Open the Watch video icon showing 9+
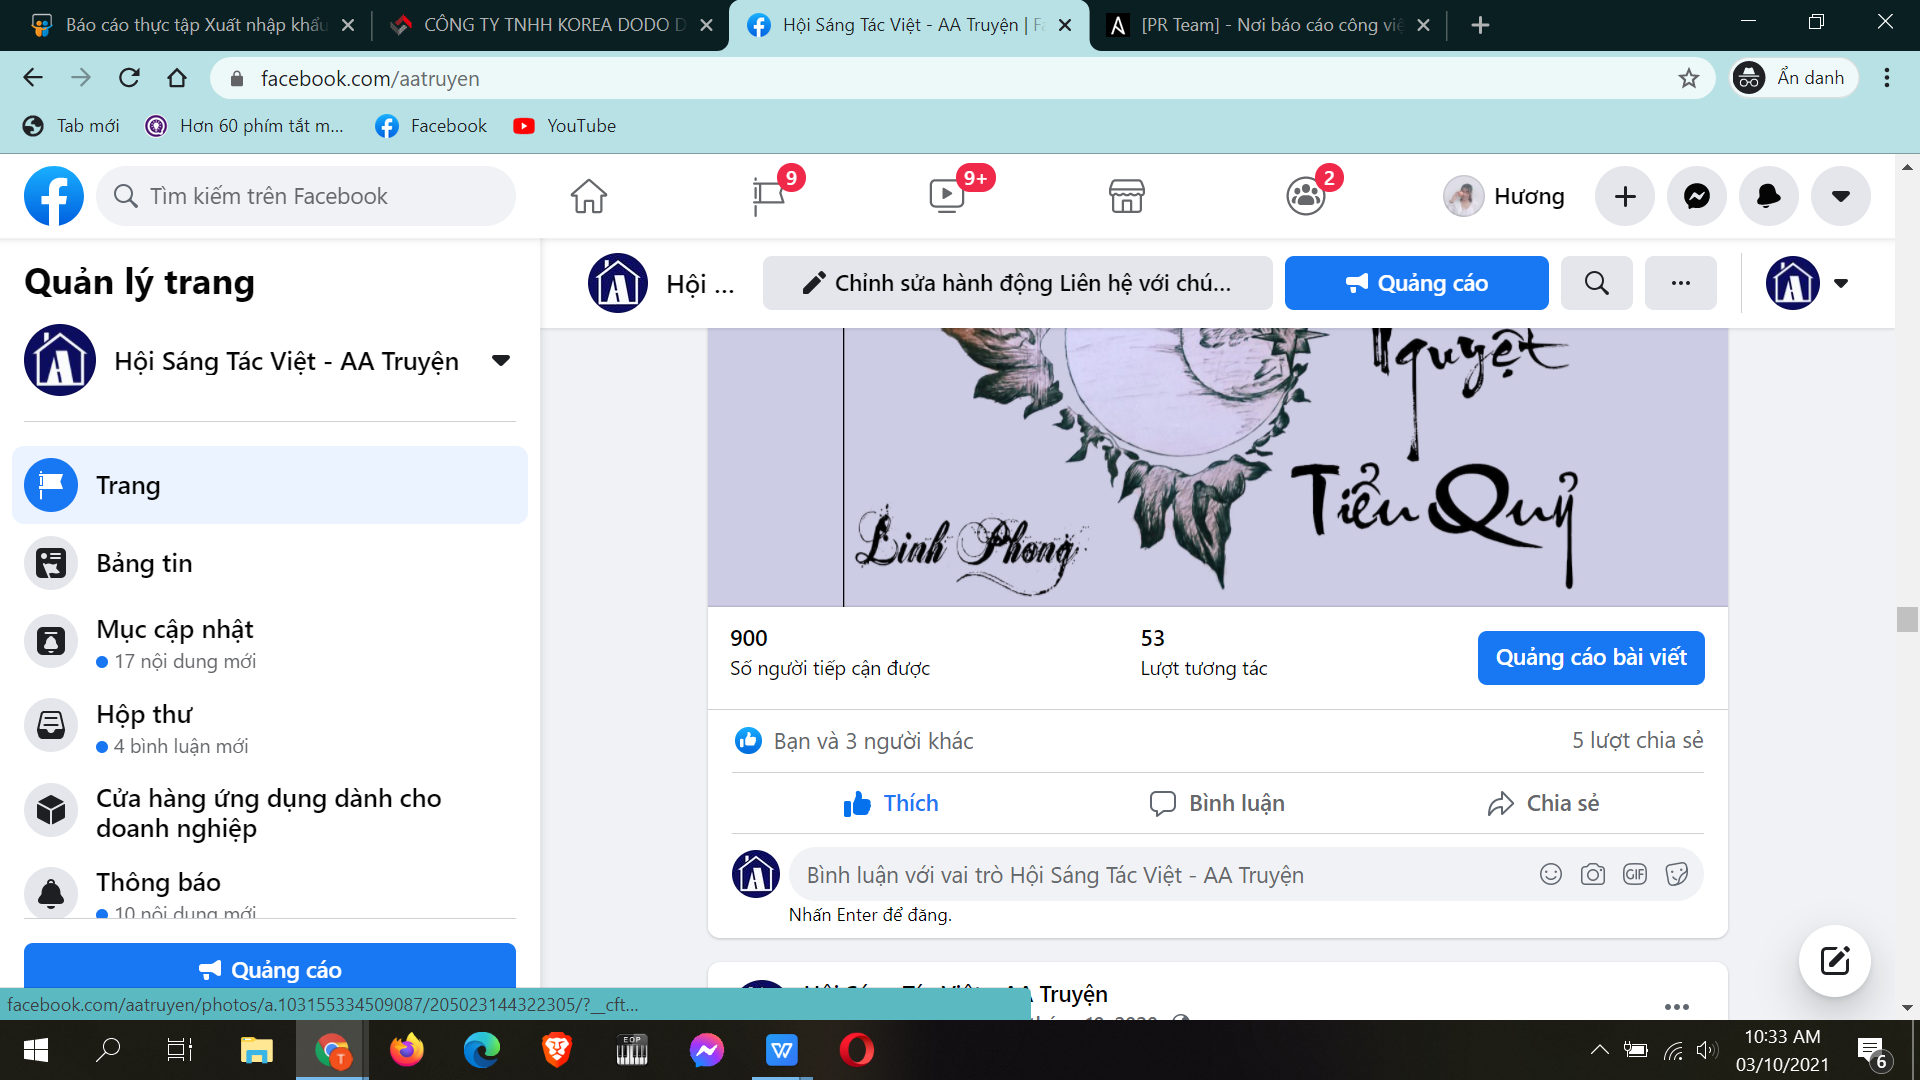 coord(947,196)
